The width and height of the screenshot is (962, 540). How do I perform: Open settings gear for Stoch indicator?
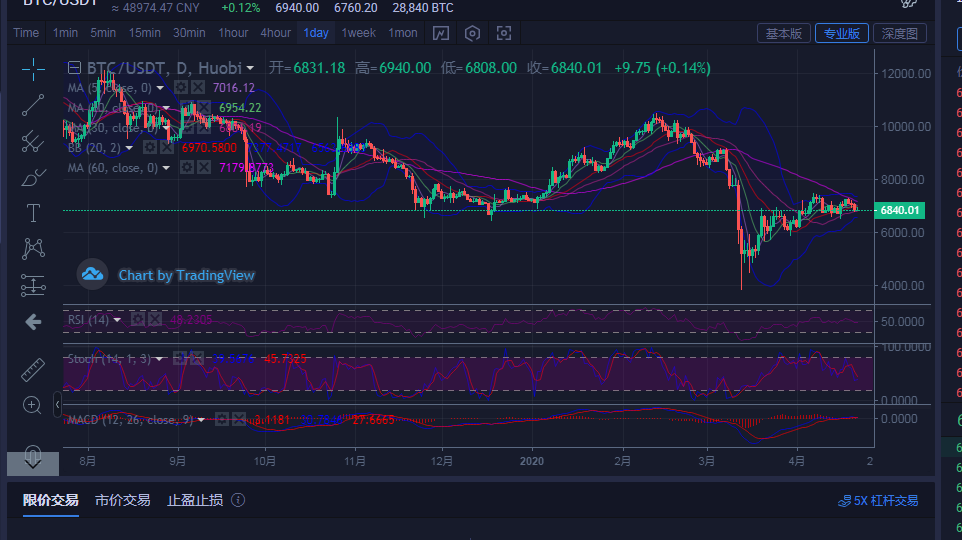coord(180,358)
